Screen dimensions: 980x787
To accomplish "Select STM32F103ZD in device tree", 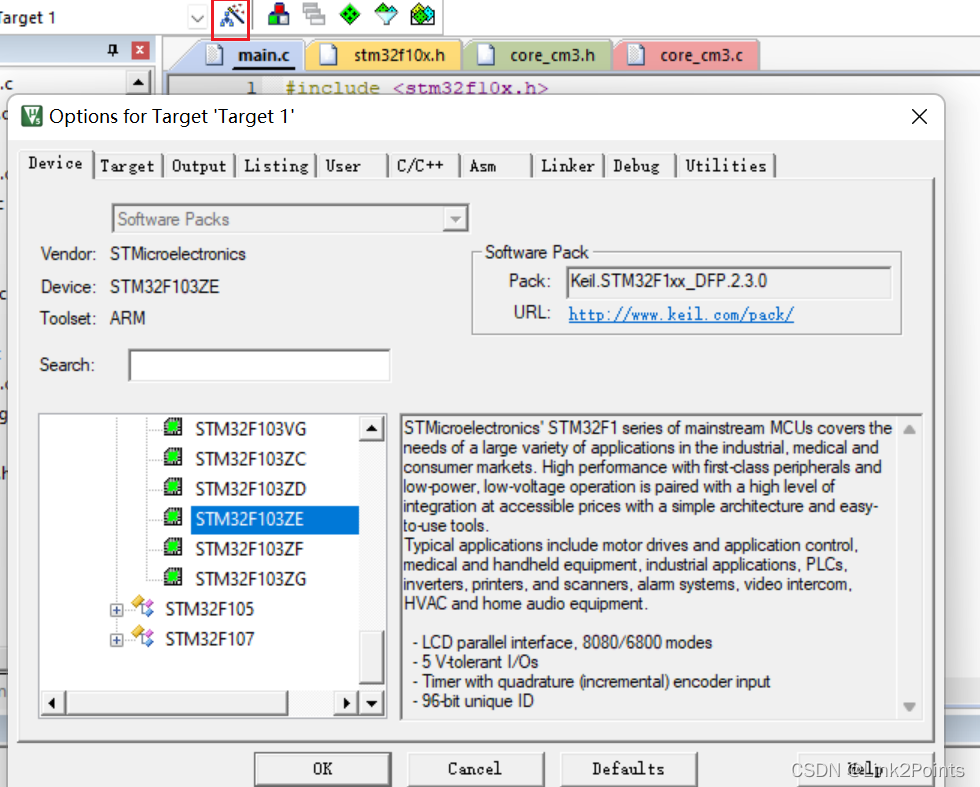I will click(x=251, y=489).
